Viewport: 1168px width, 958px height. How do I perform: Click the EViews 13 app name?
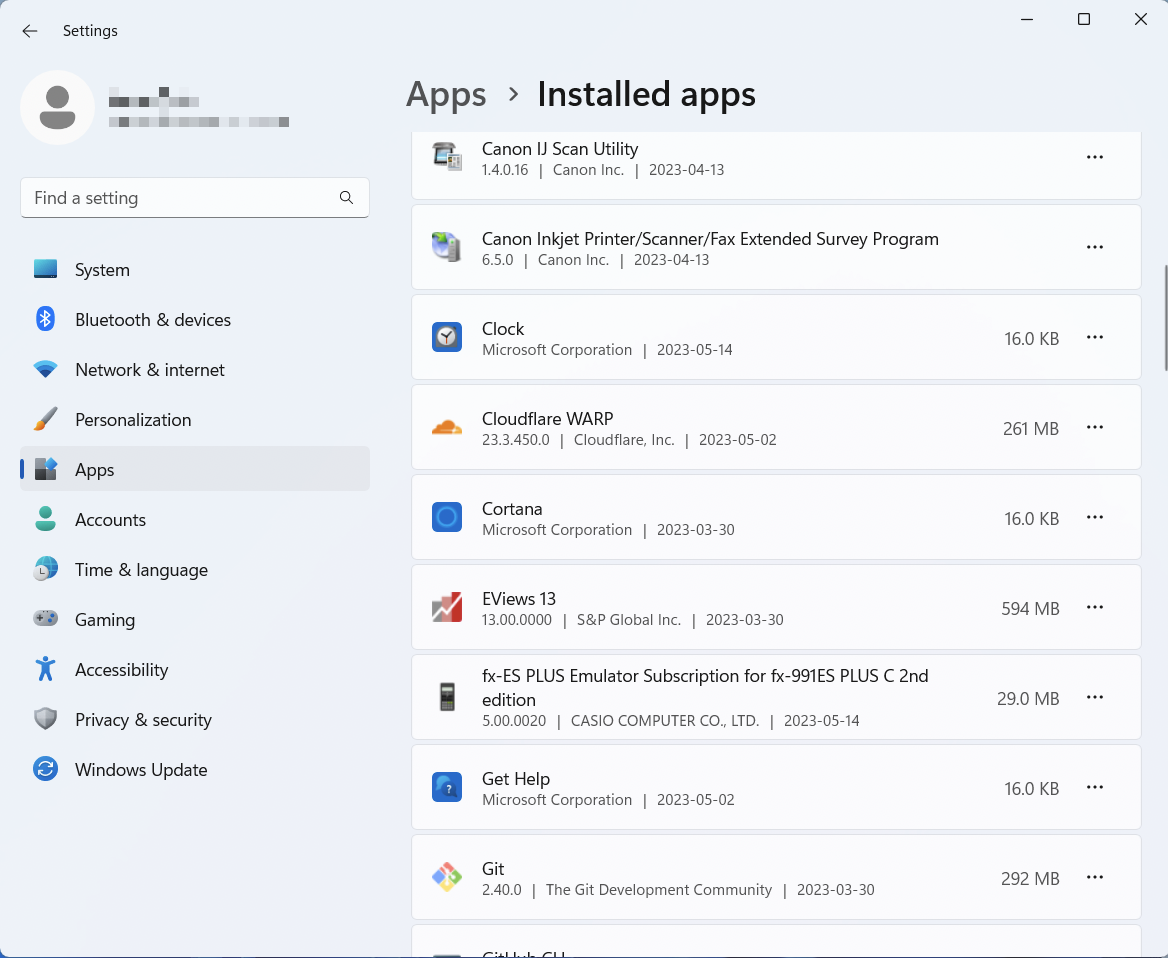coord(518,599)
